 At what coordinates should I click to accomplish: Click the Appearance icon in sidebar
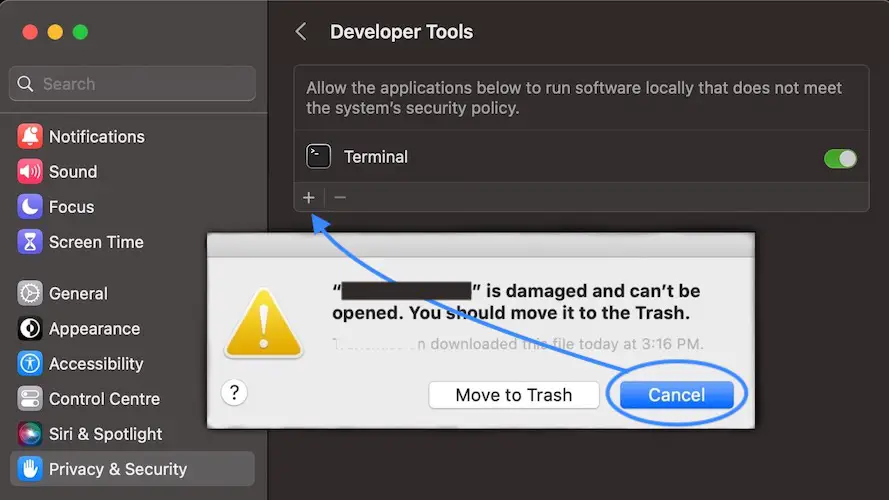pyautogui.click(x=29, y=329)
